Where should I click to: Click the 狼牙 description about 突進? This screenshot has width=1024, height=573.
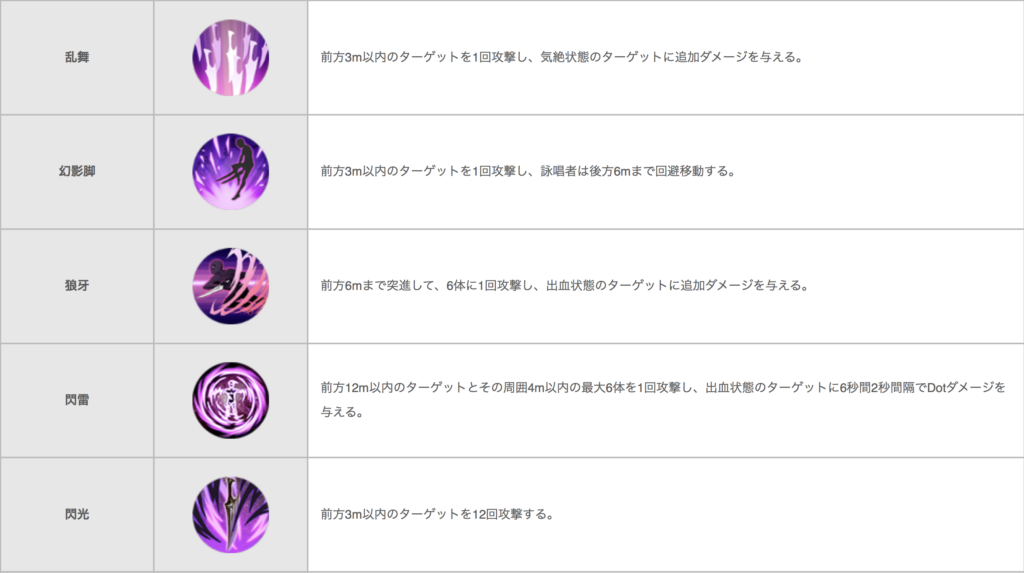click(564, 286)
